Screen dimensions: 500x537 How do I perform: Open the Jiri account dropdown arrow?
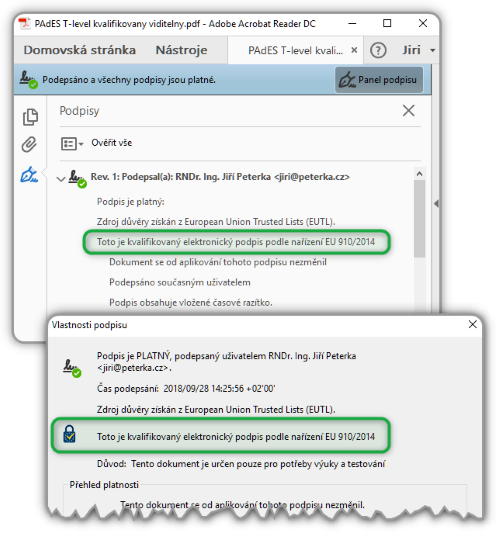(x=433, y=51)
